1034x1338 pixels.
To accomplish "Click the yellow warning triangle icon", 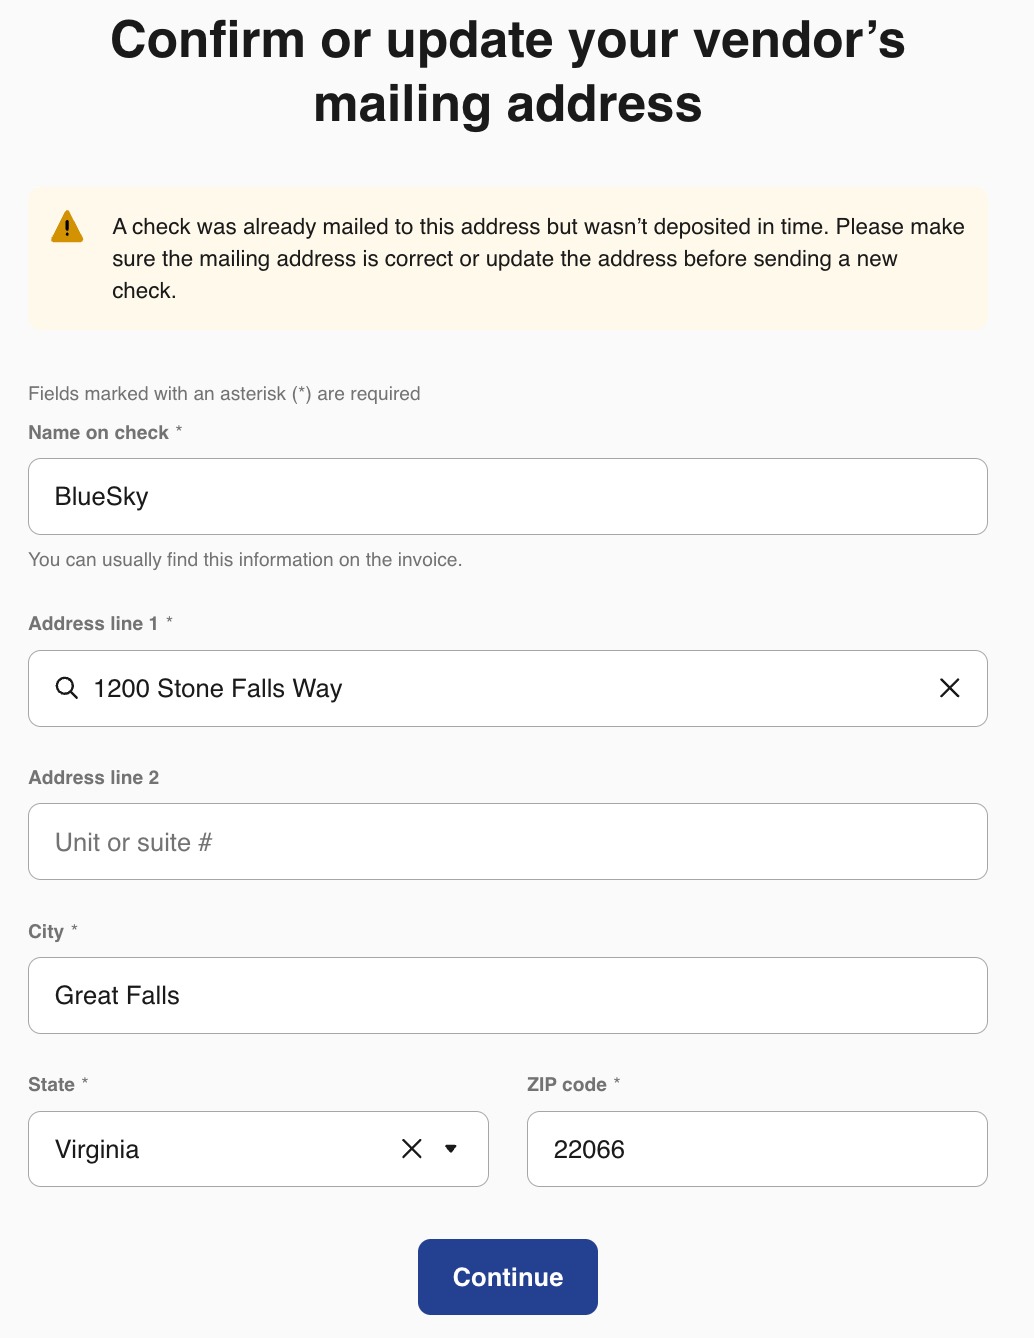I will 67,227.
